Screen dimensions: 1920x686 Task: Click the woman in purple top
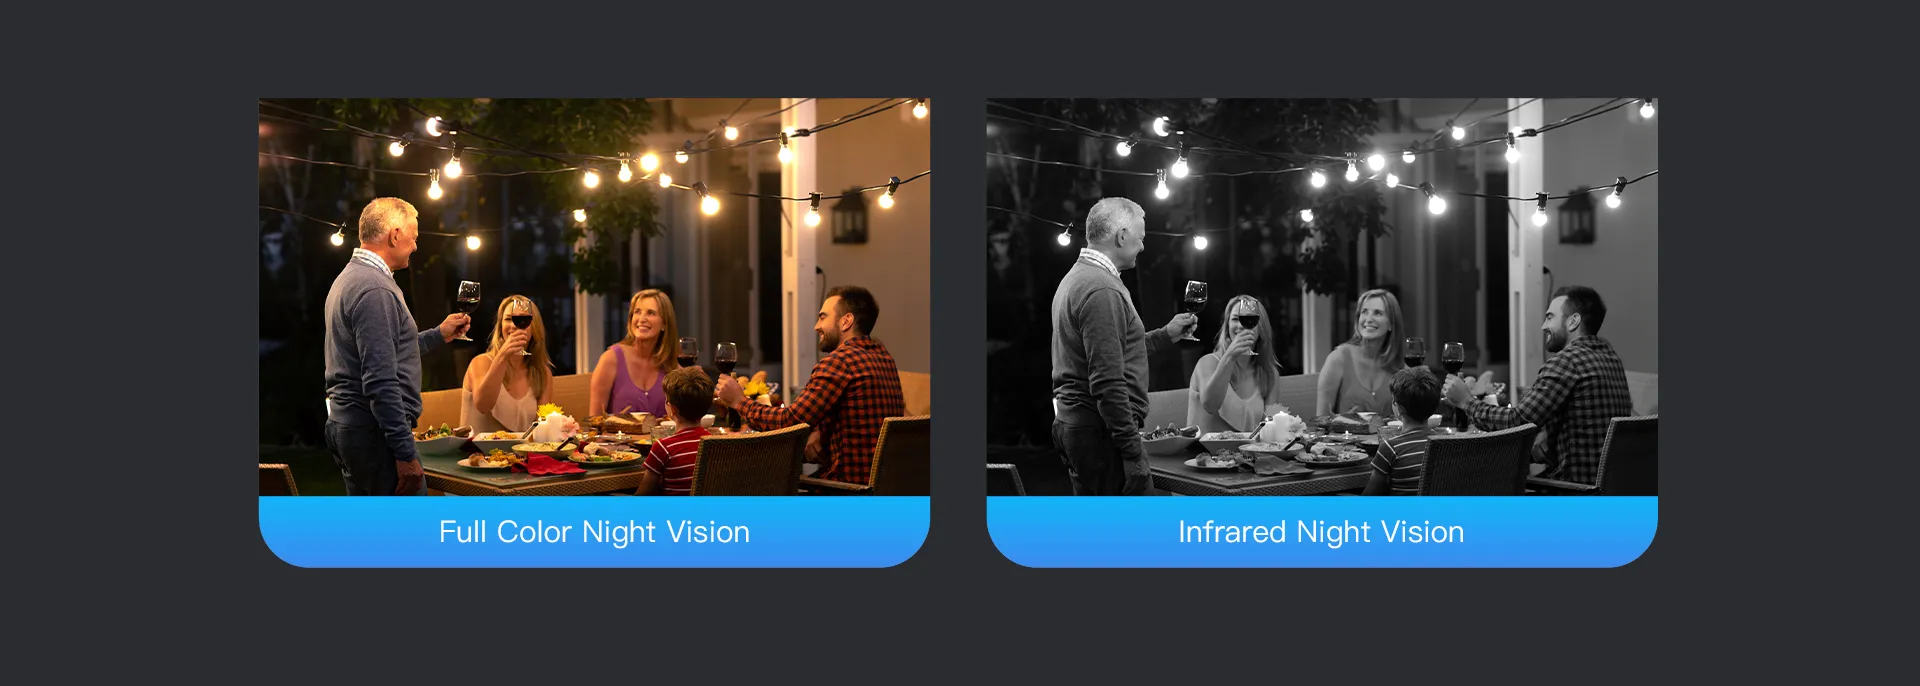point(634,354)
